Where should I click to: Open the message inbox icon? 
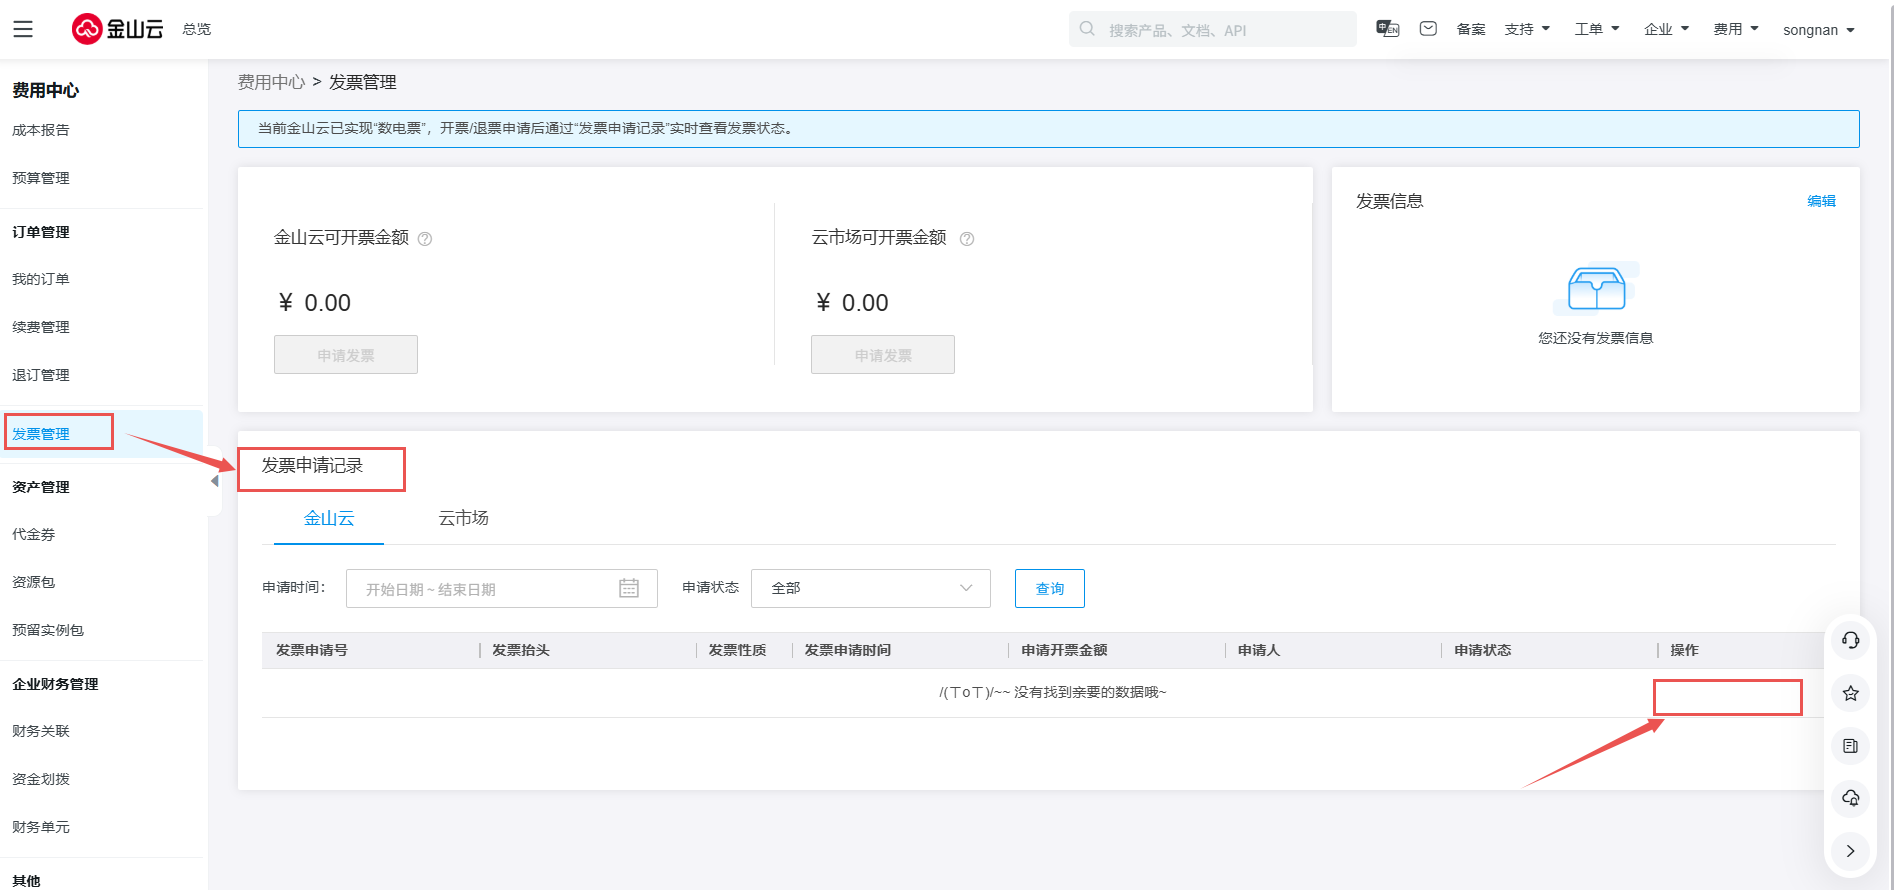(x=1428, y=29)
